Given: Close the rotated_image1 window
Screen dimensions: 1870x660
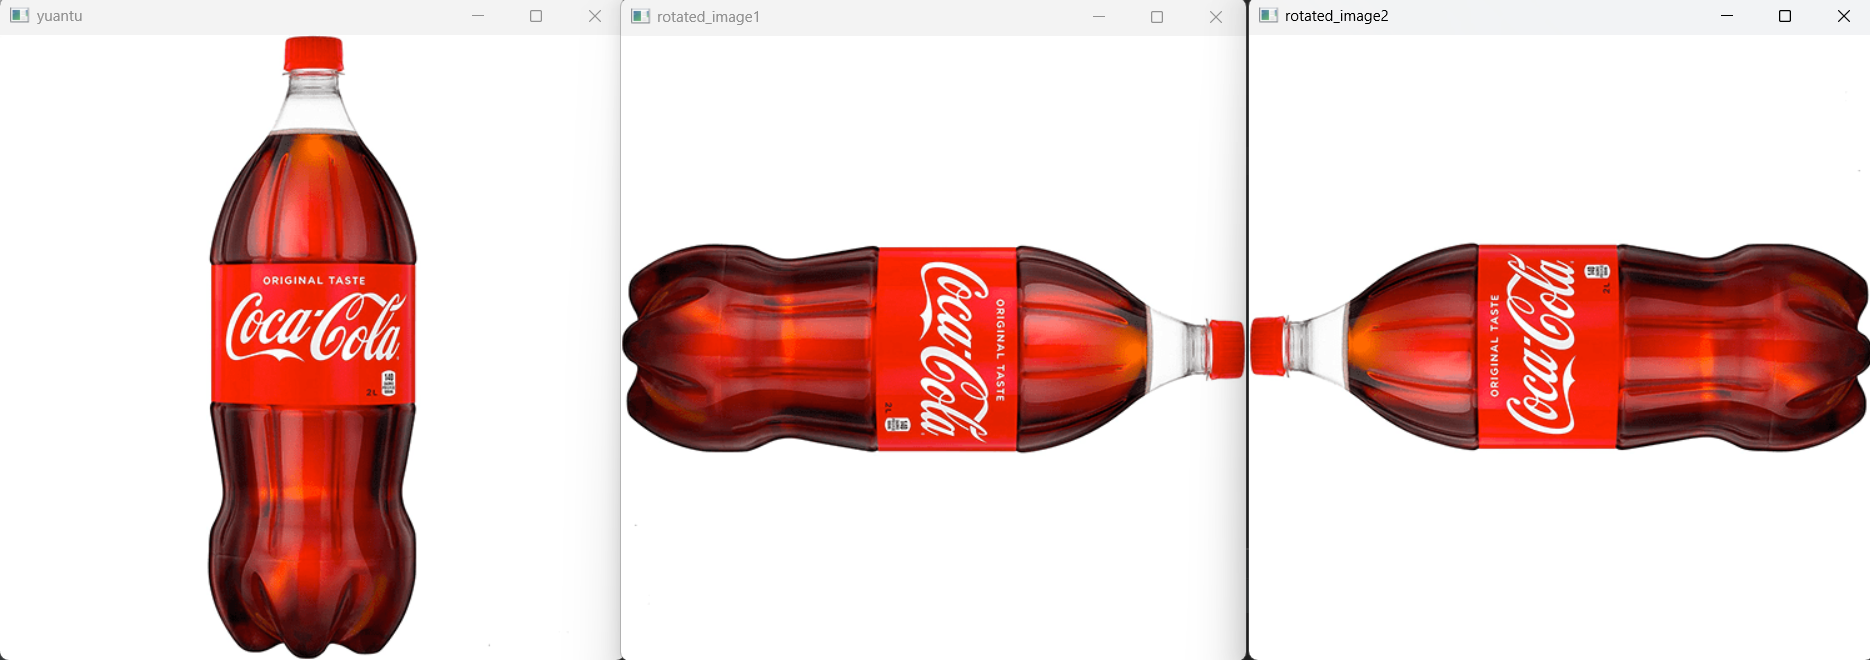Looking at the screenshot, I should (1216, 17).
